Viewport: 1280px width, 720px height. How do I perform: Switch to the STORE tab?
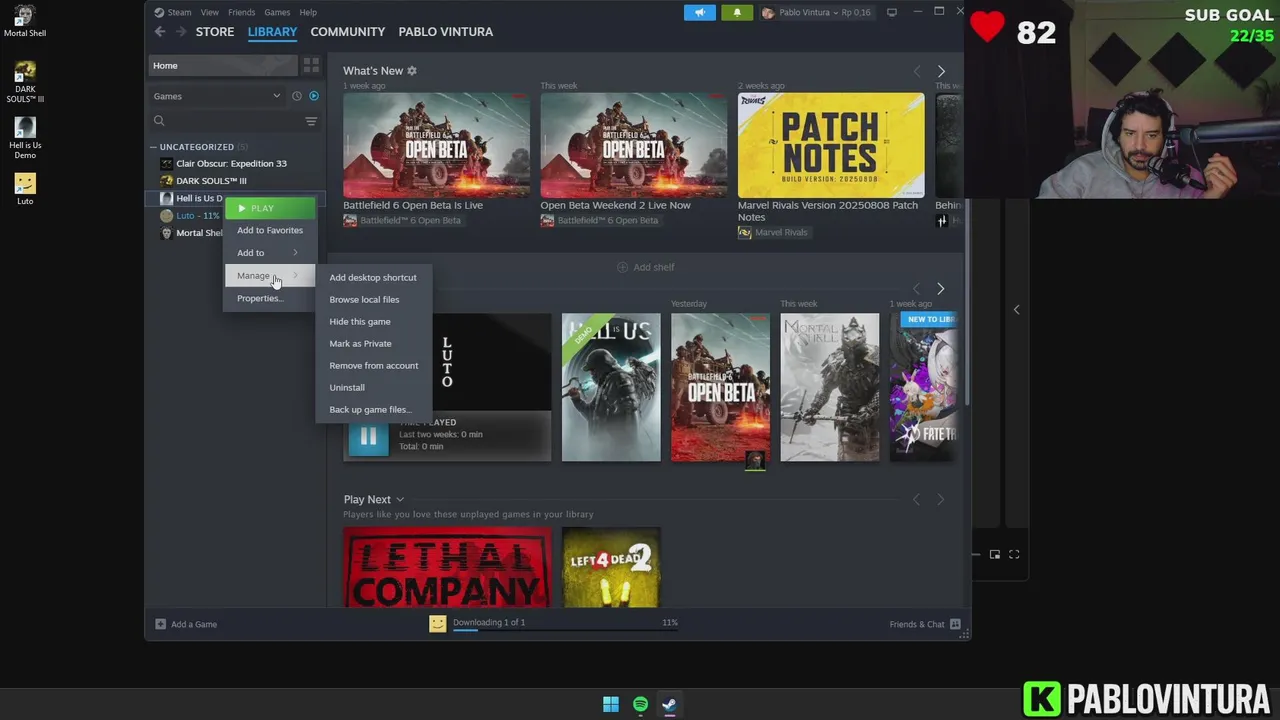(x=215, y=32)
